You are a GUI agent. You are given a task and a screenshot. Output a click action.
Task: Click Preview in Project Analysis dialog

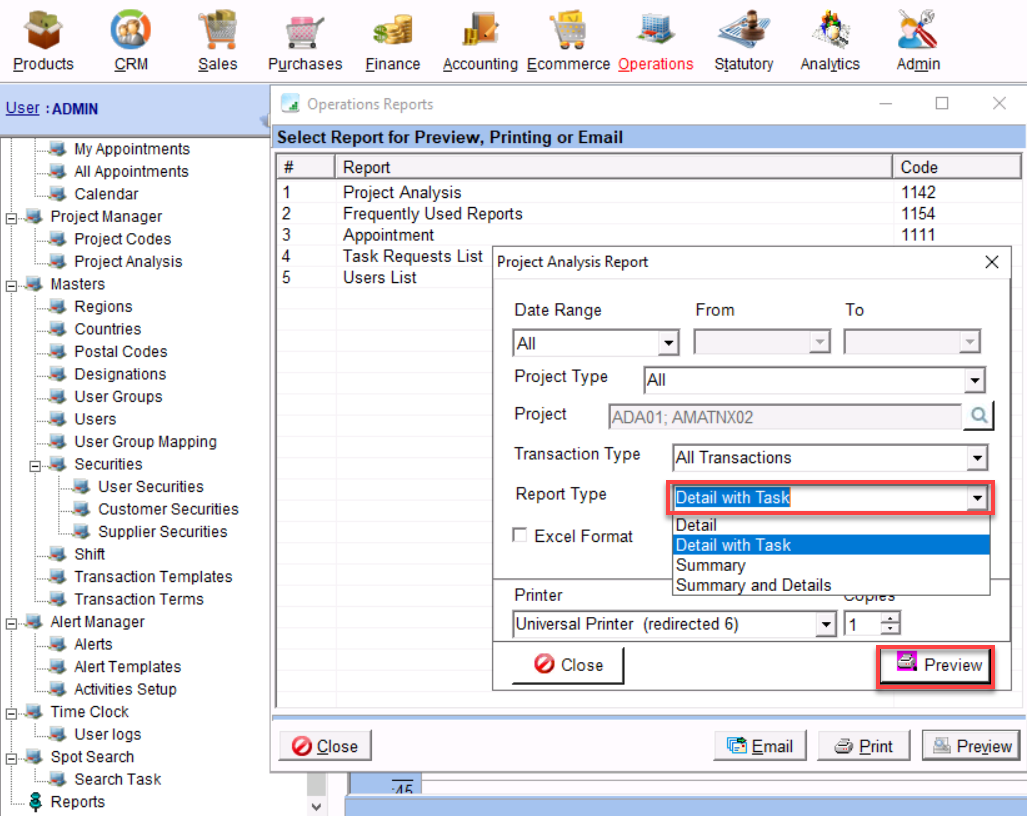click(x=936, y=665)
